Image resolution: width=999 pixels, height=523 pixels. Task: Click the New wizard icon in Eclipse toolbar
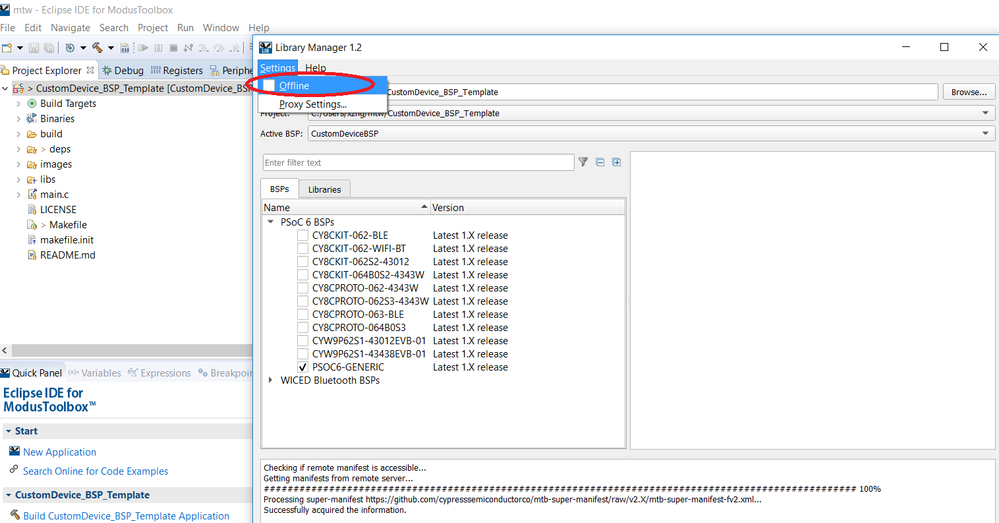point(6,48)
